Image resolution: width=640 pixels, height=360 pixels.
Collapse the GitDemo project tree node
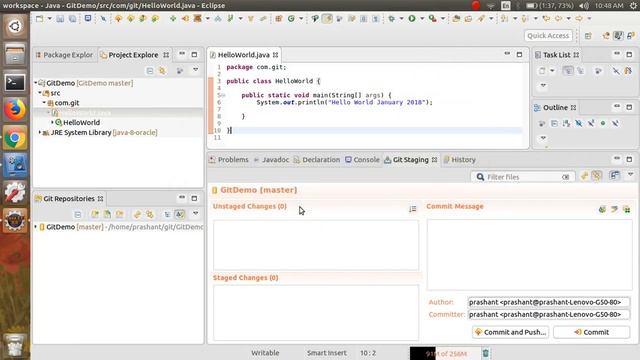click(x=36, y=83)
